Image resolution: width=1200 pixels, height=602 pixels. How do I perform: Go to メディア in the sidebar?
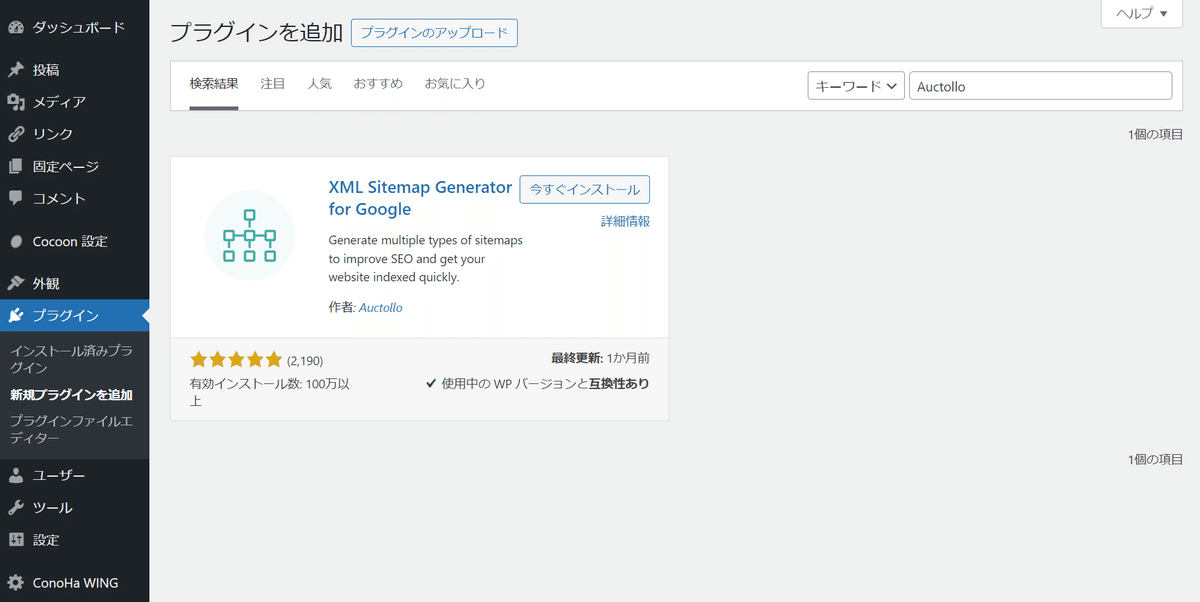point(74,102)
